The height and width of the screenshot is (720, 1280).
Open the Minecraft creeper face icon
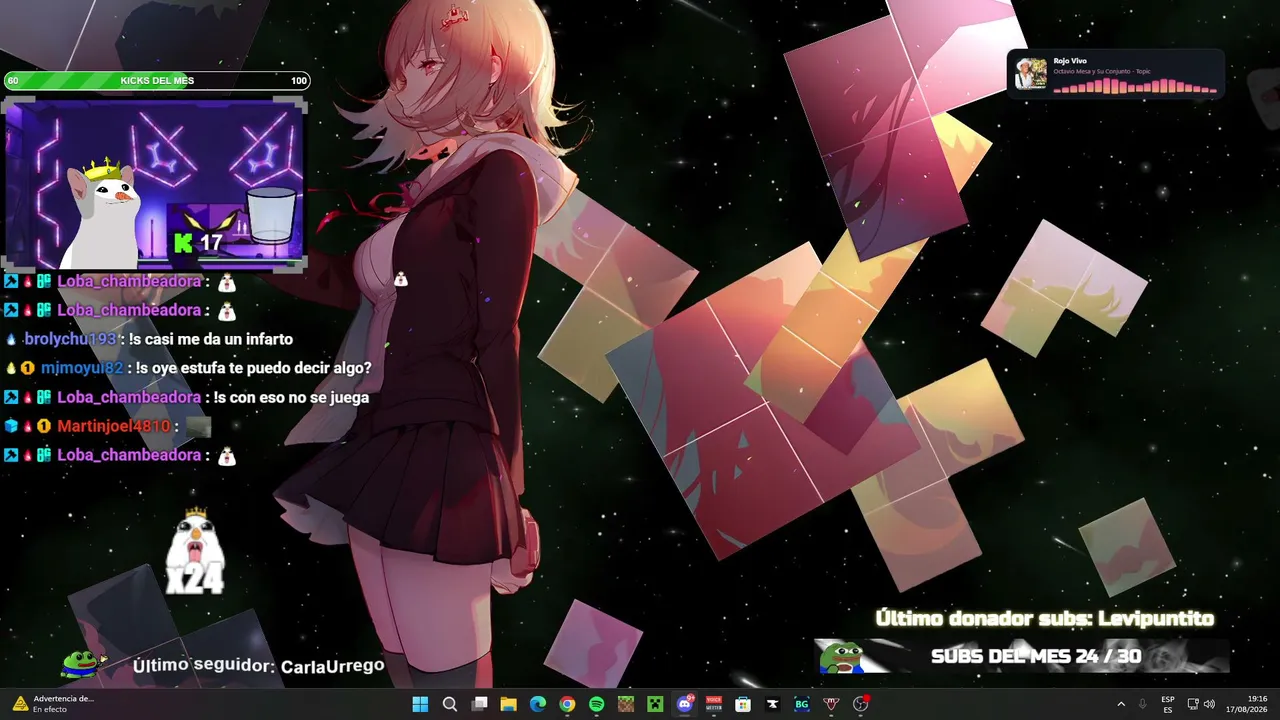[x=655, y=704]
